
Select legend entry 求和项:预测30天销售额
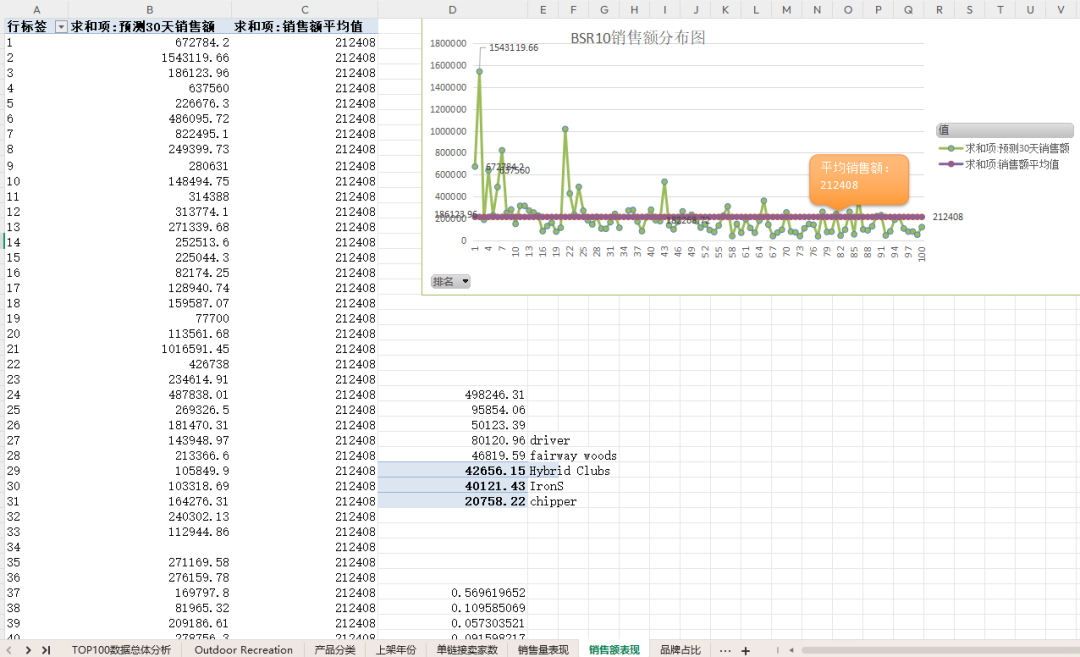pyautogui.click(x=1004, y=148)
